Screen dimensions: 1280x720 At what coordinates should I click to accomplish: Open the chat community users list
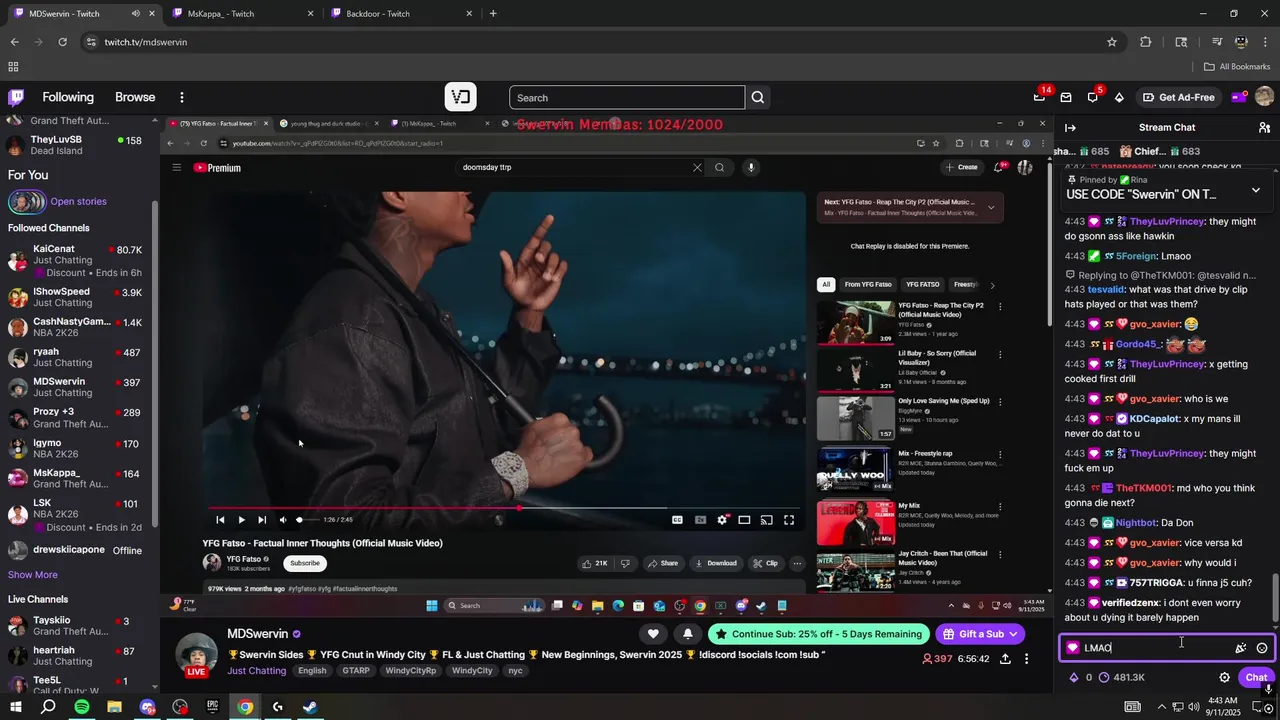(1264, 127)
